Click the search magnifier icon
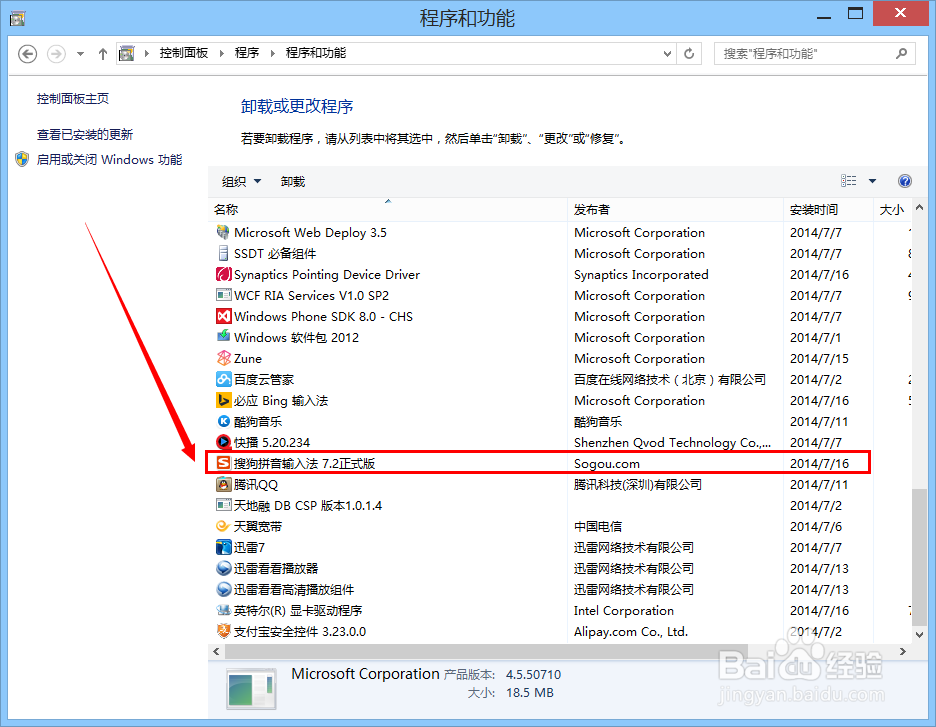936x727 pixels. click(901, 53)
